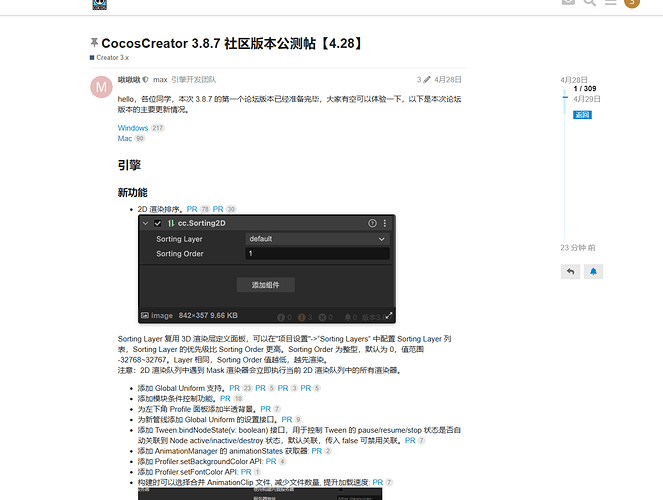The image size is (663, 500).
Task: Click the Sorting Order label in the image
Action: [180, 254]
